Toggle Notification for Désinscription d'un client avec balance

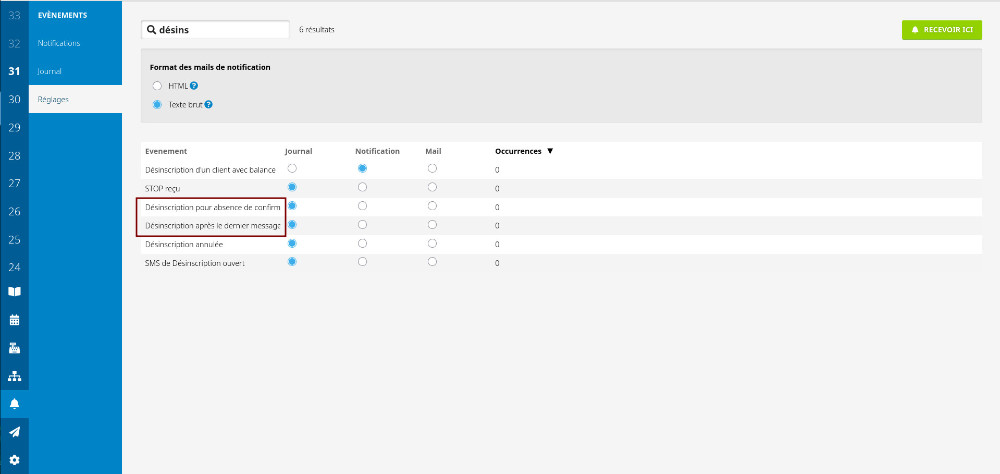point(362,168)
